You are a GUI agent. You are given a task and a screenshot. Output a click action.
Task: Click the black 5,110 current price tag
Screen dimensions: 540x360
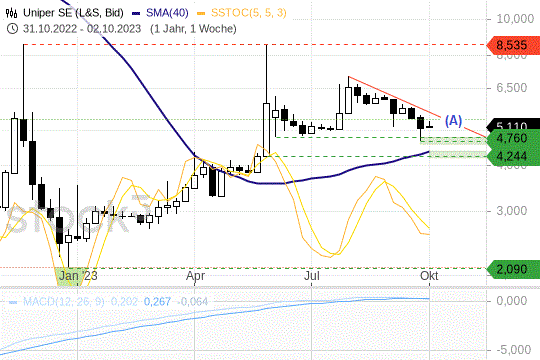513,125
